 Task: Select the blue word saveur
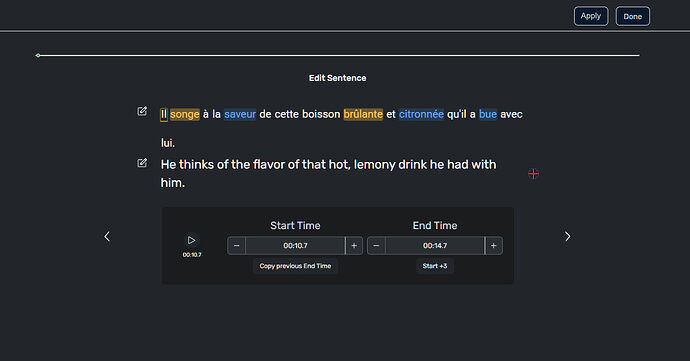240,114
